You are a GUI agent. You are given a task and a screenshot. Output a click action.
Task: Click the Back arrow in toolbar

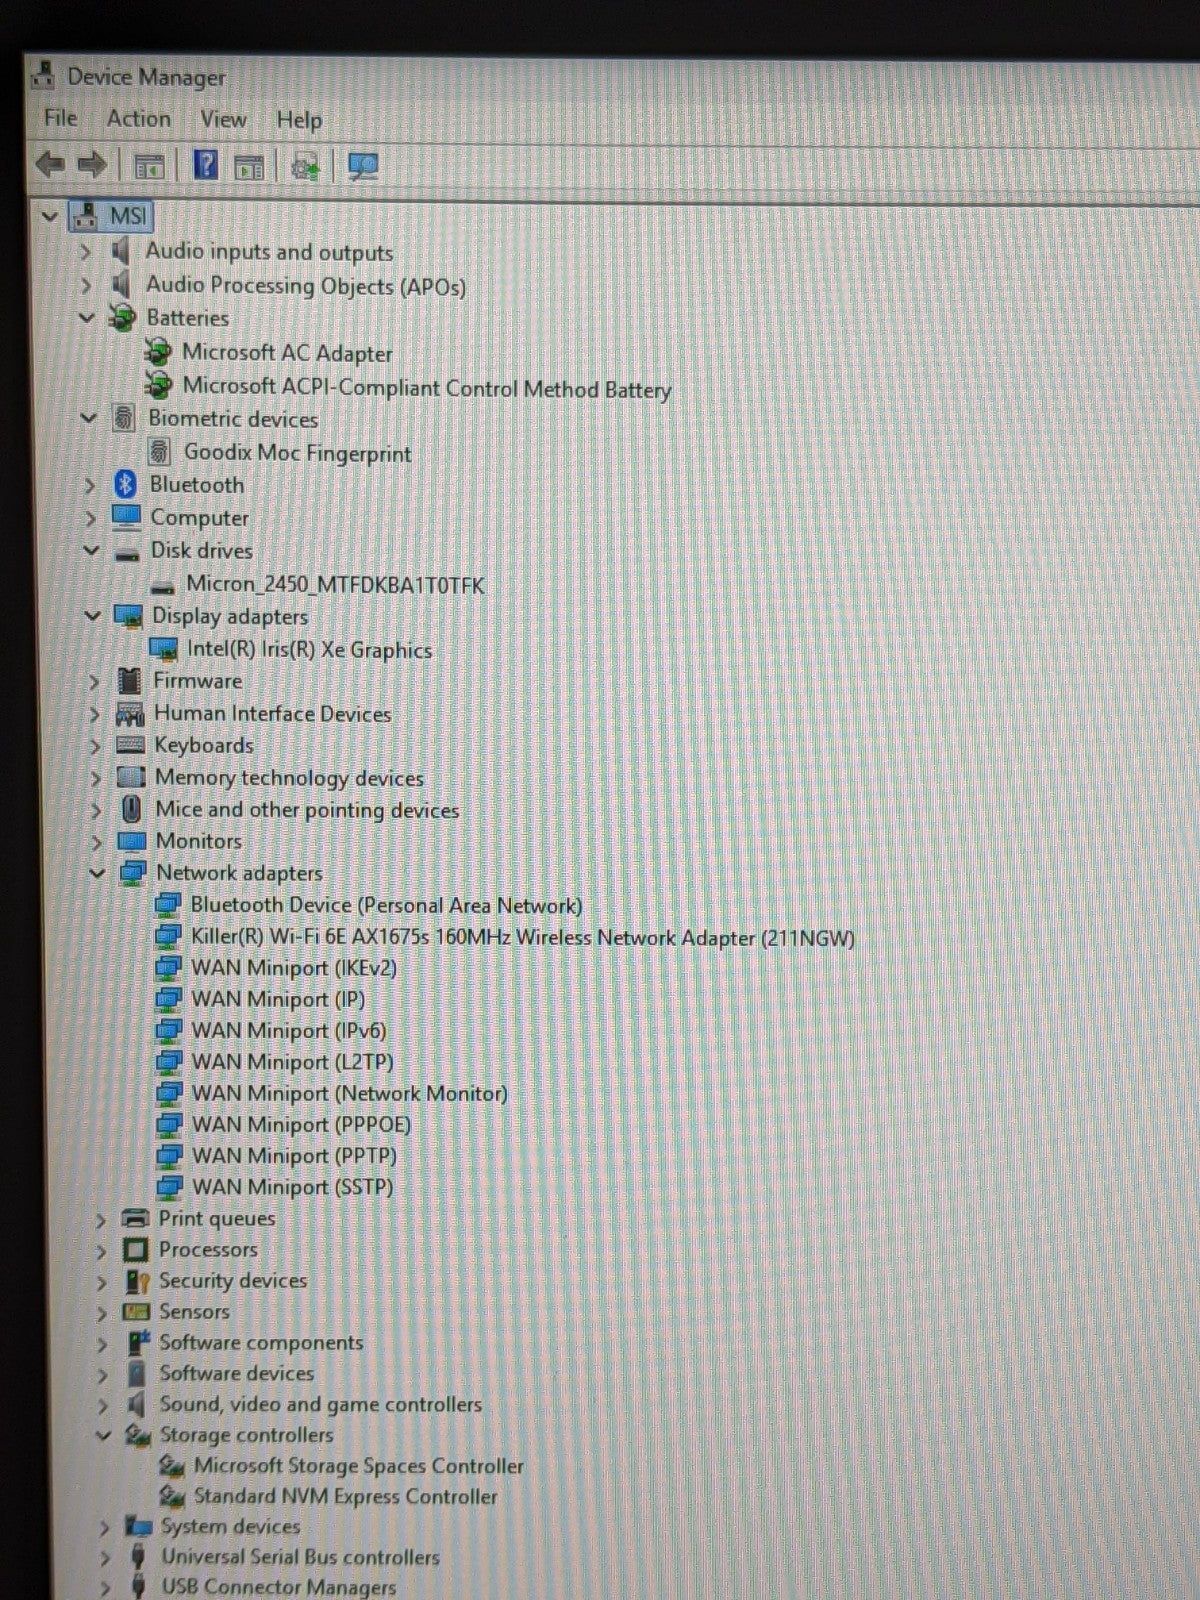coord(49,165)
